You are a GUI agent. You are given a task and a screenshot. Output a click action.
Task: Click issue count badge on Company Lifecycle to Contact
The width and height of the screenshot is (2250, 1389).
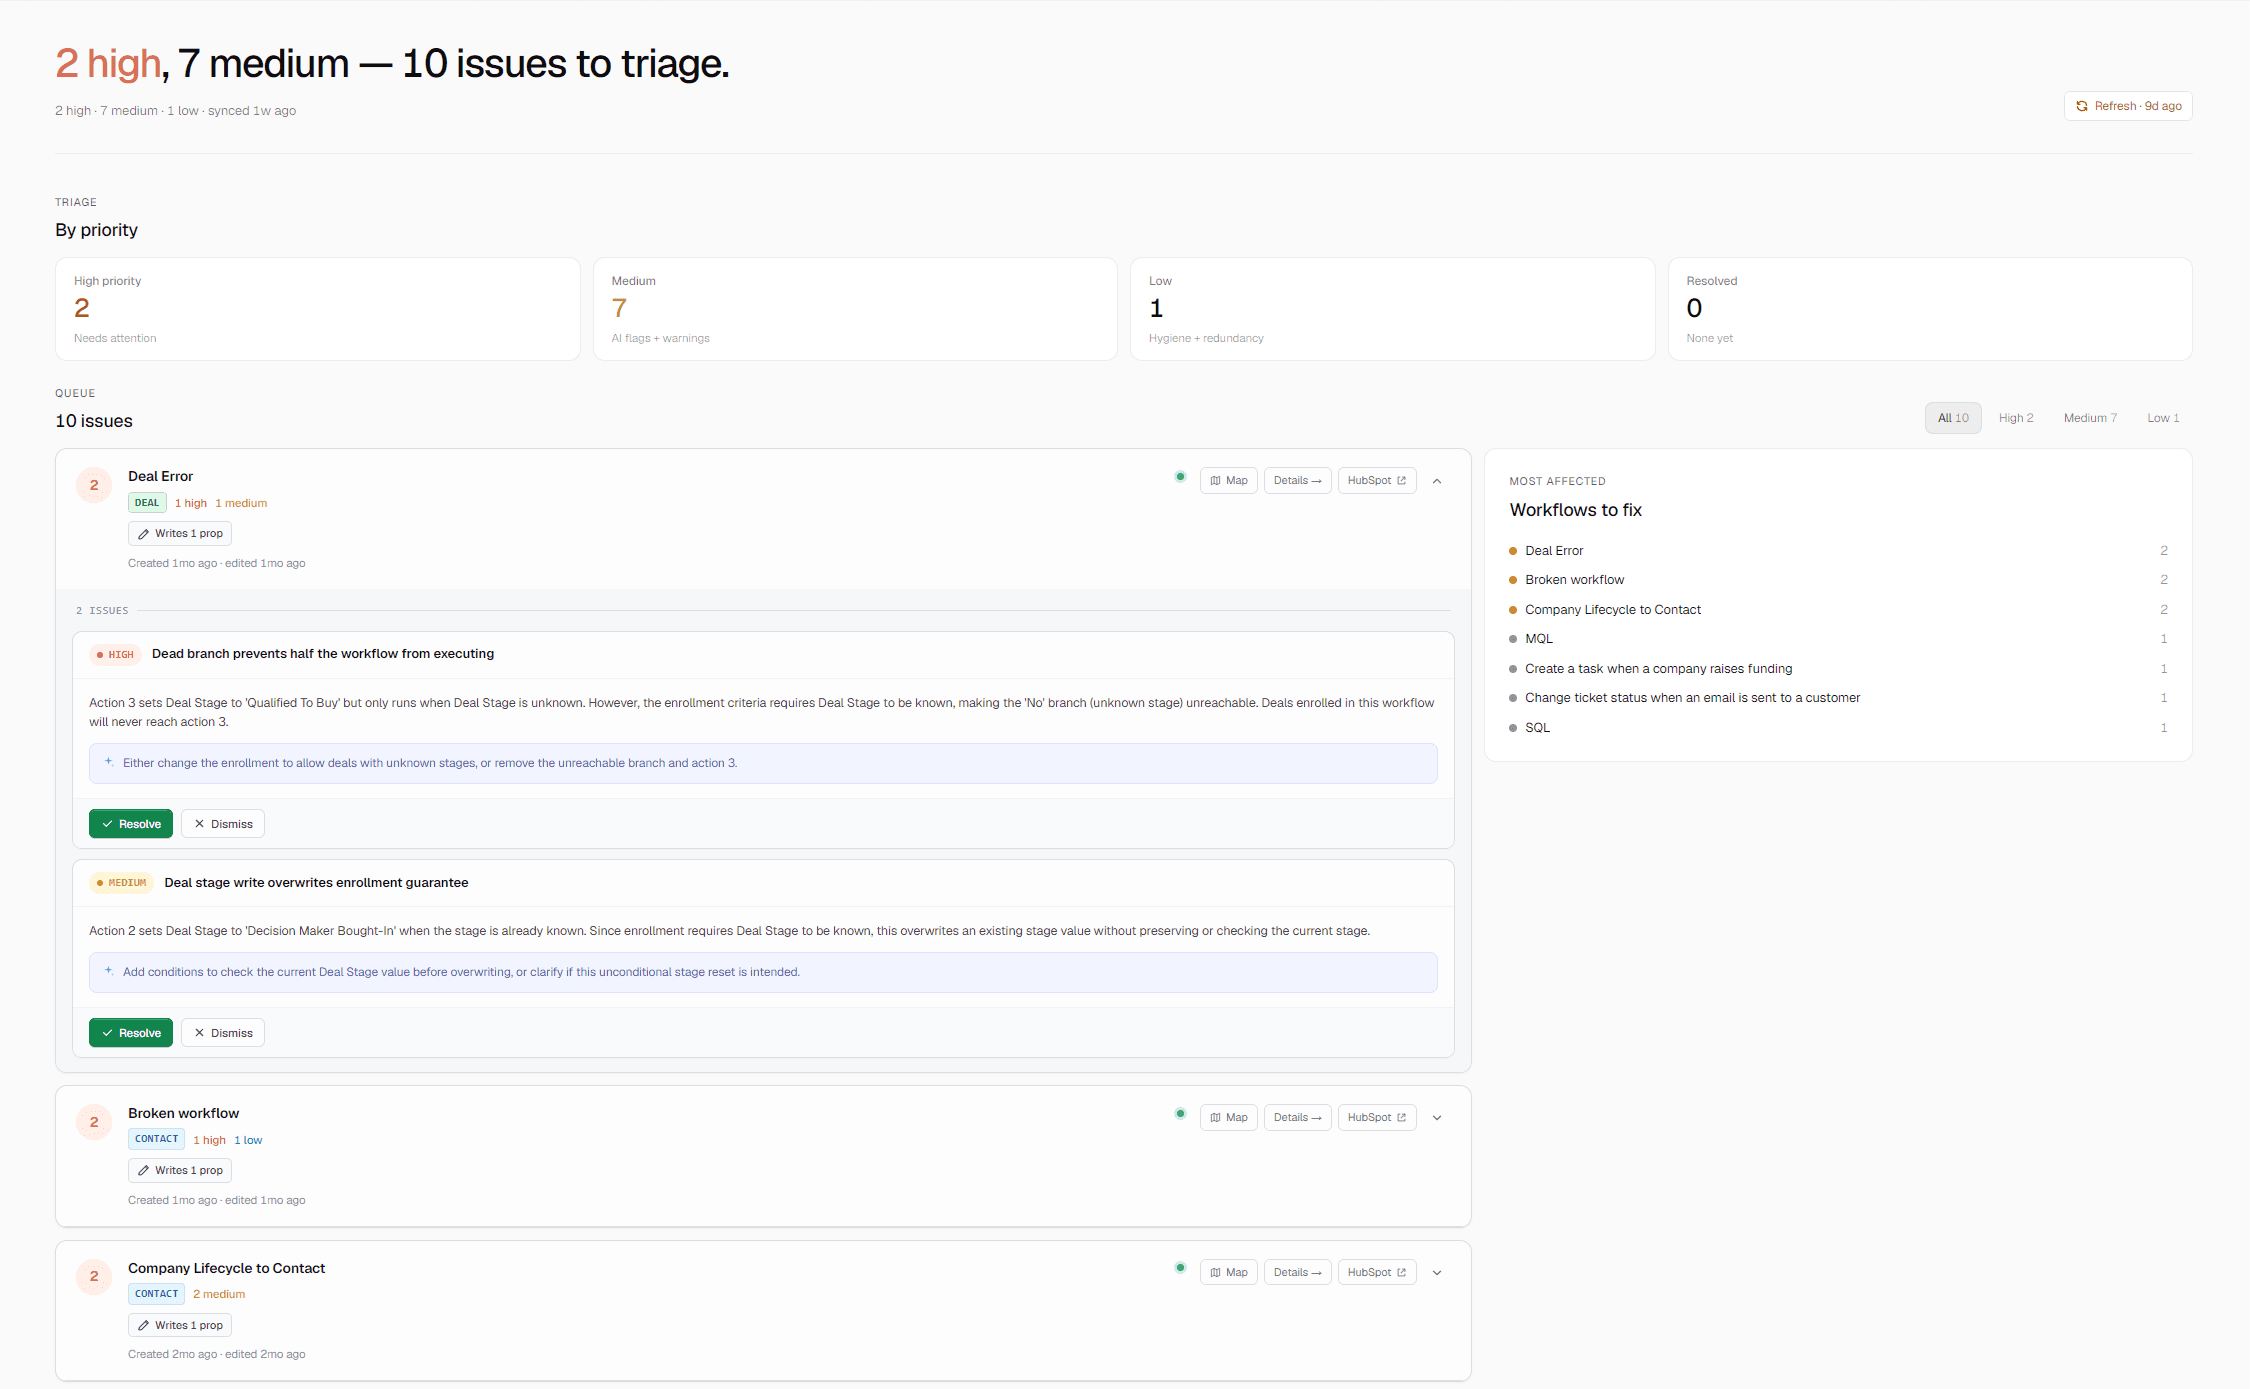point(94,1277)
